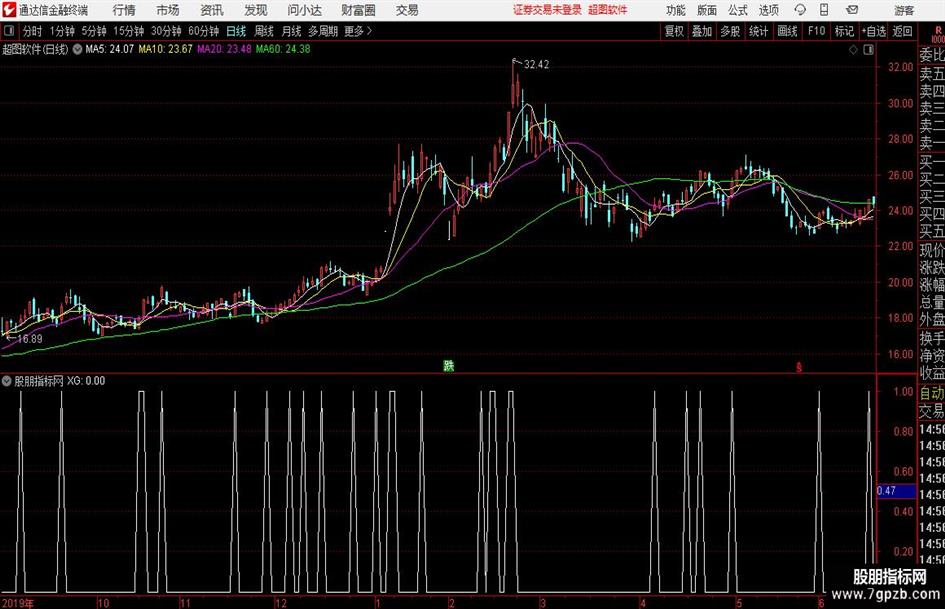This screenshot has height=609, width=945.
Task: Click the 叠加 overlay toolbar button
Action: pos(702,31)
